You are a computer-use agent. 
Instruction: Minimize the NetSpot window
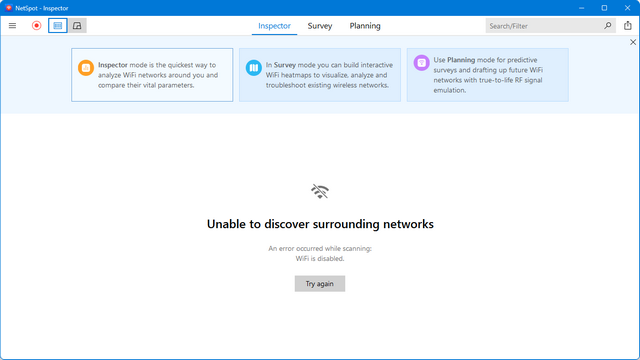click(581, 8)
